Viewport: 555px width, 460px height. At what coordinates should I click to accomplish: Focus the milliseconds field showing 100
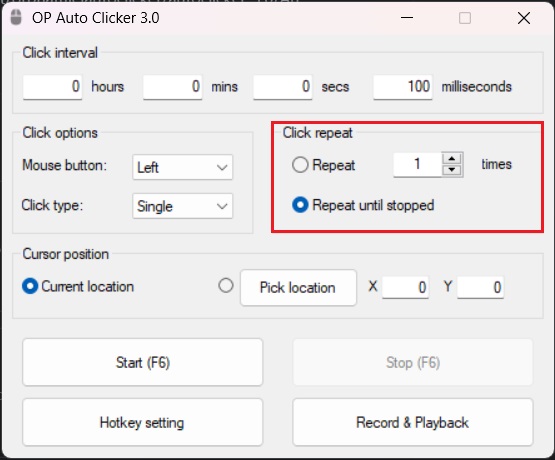[403, 87]
